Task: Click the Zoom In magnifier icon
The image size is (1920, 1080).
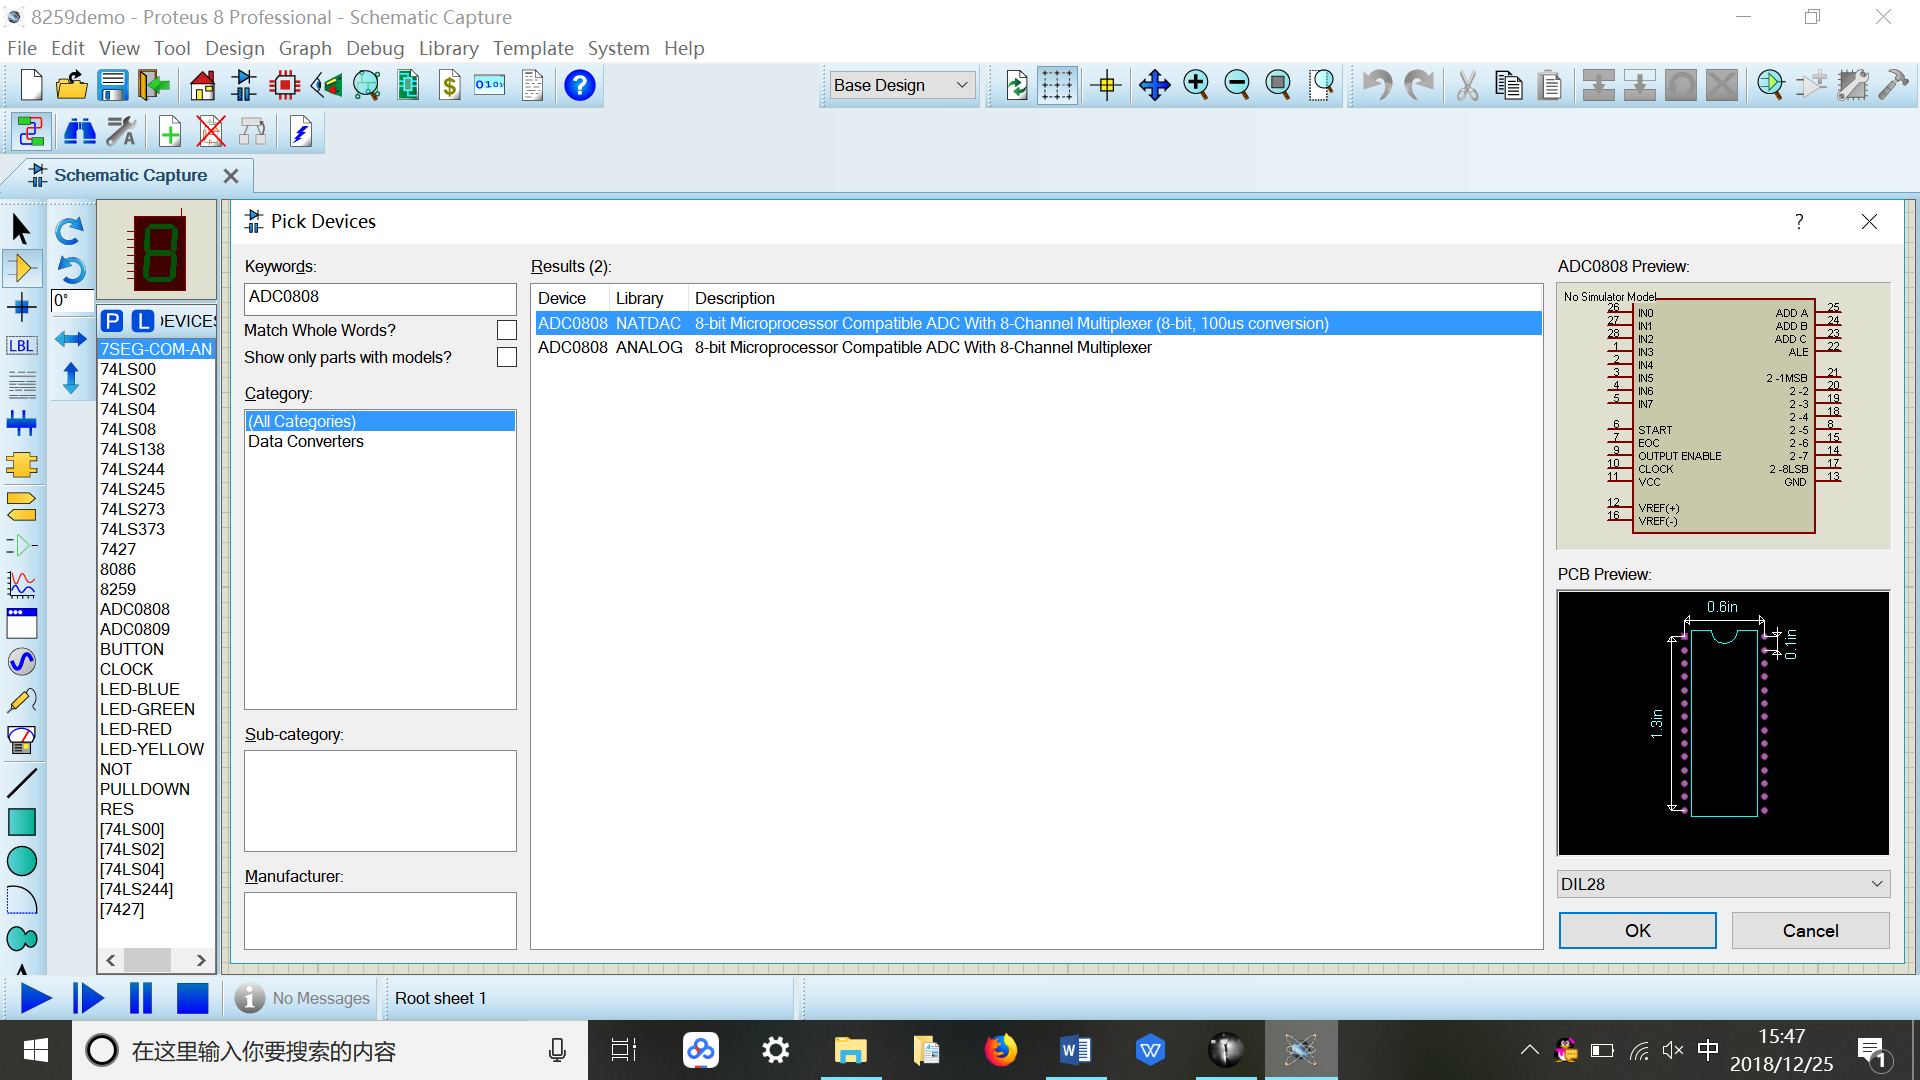Action: [1196, 86]
